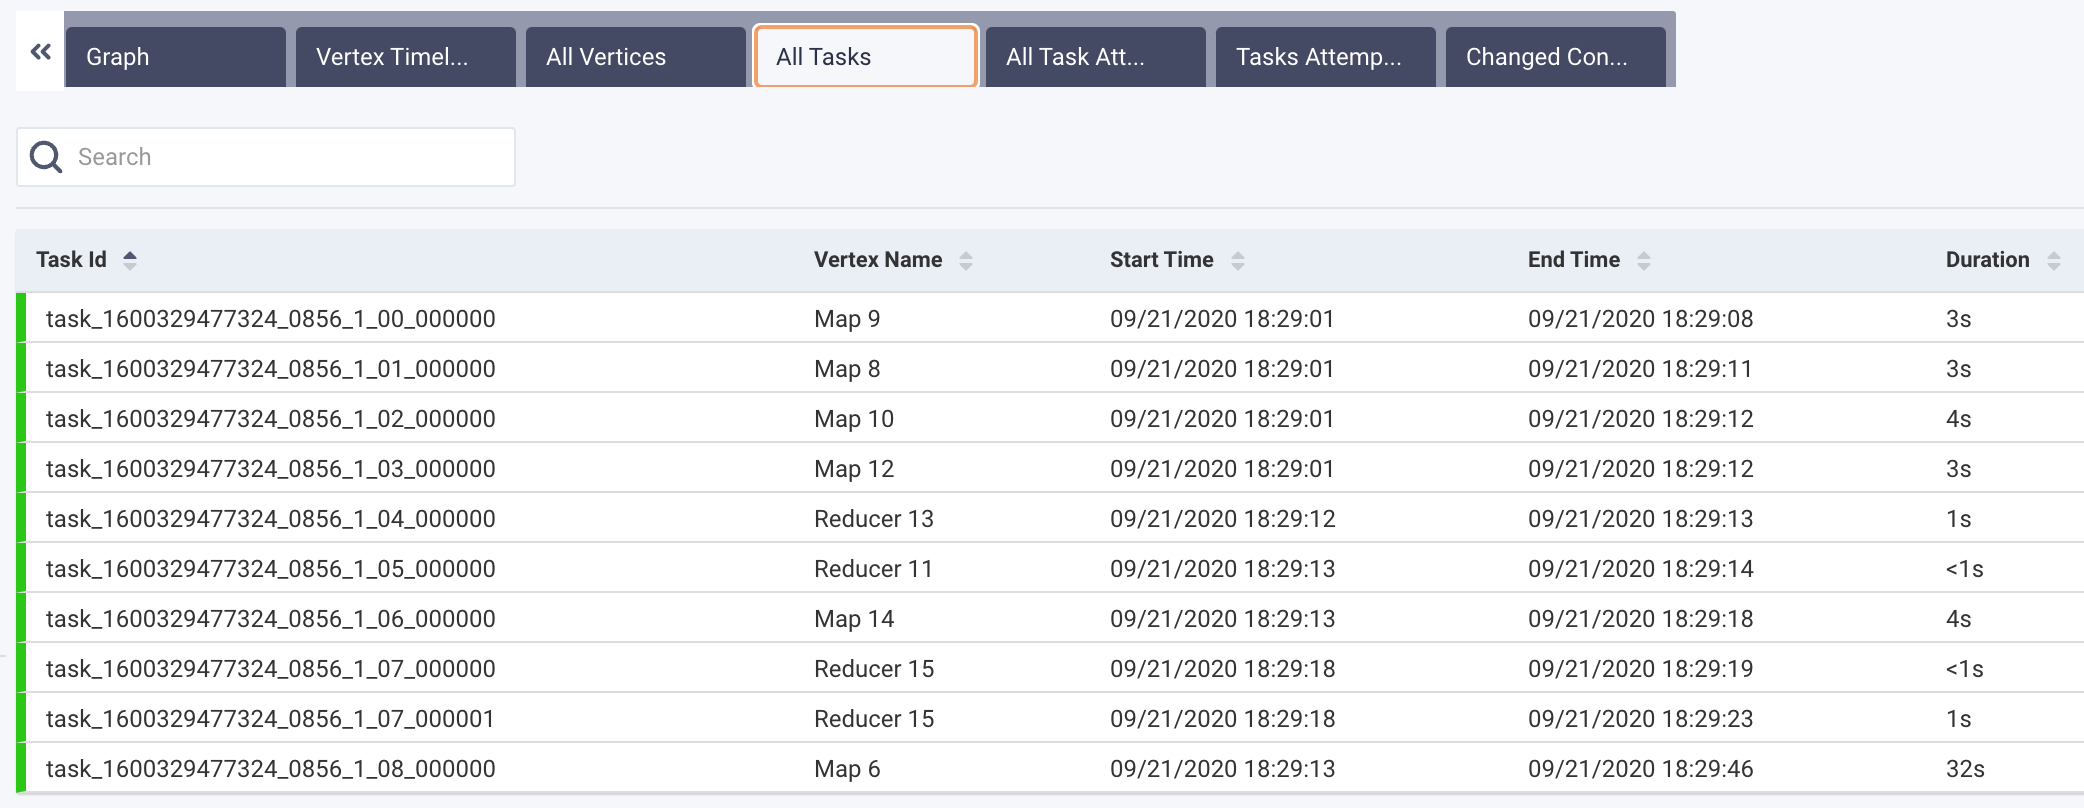Open the Changed Configs tab
This screenshot has height=808, width=2084.
(x=1556, y=57)
